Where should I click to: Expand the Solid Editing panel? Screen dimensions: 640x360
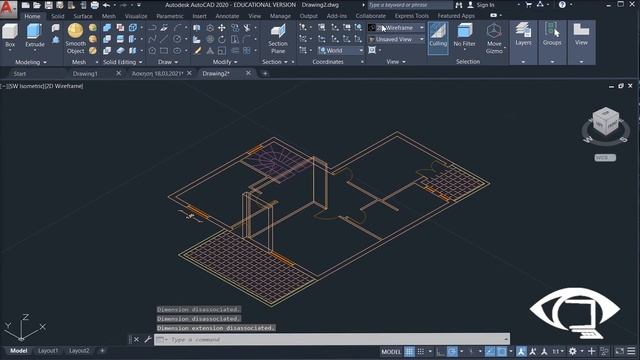click(x=122, y=62)
